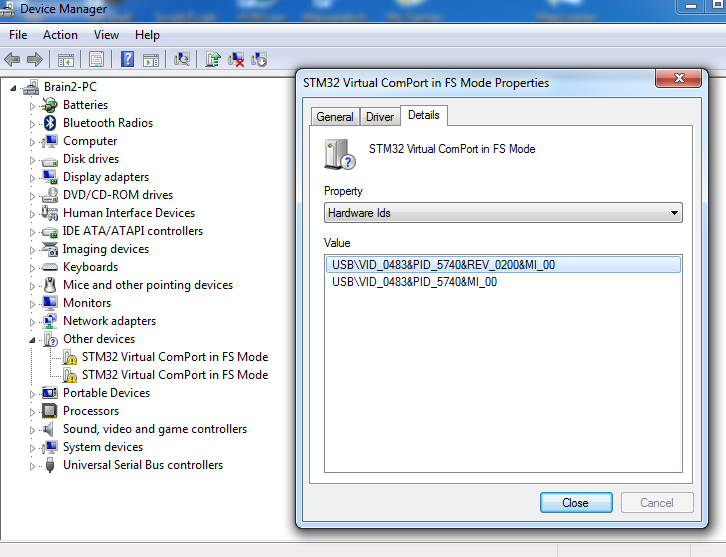Click the greyed Cancel button

657,502
